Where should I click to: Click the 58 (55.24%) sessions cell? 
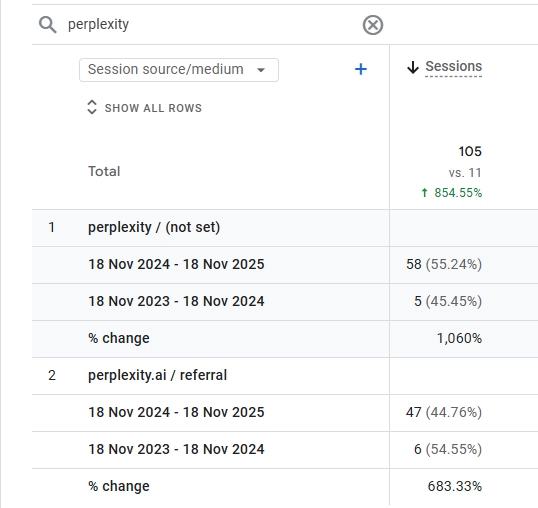coord(444,264)
